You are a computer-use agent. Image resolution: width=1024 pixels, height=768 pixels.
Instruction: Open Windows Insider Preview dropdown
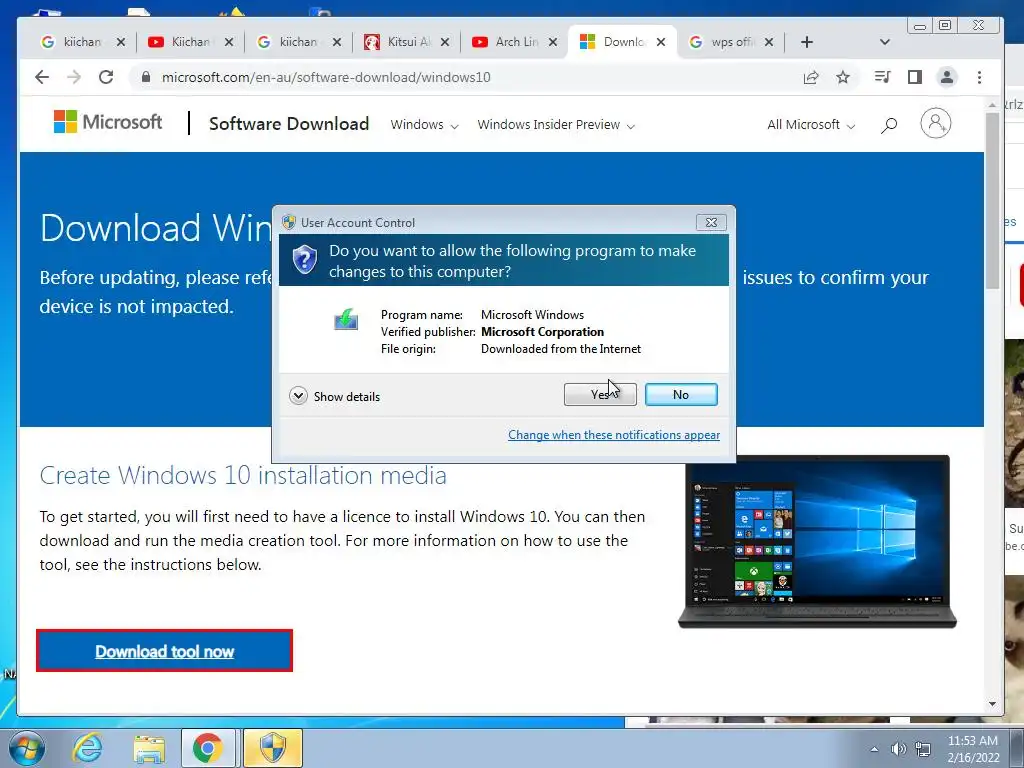tap(556, 125)
